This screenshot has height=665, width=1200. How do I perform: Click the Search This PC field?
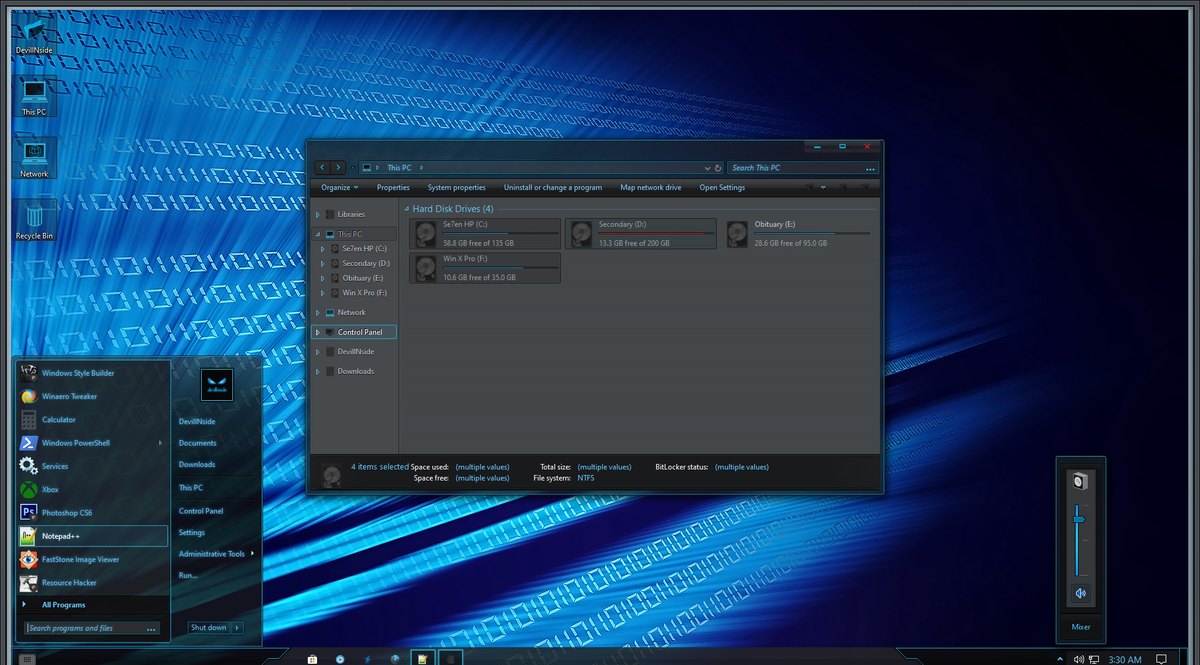tap(803, 168)
